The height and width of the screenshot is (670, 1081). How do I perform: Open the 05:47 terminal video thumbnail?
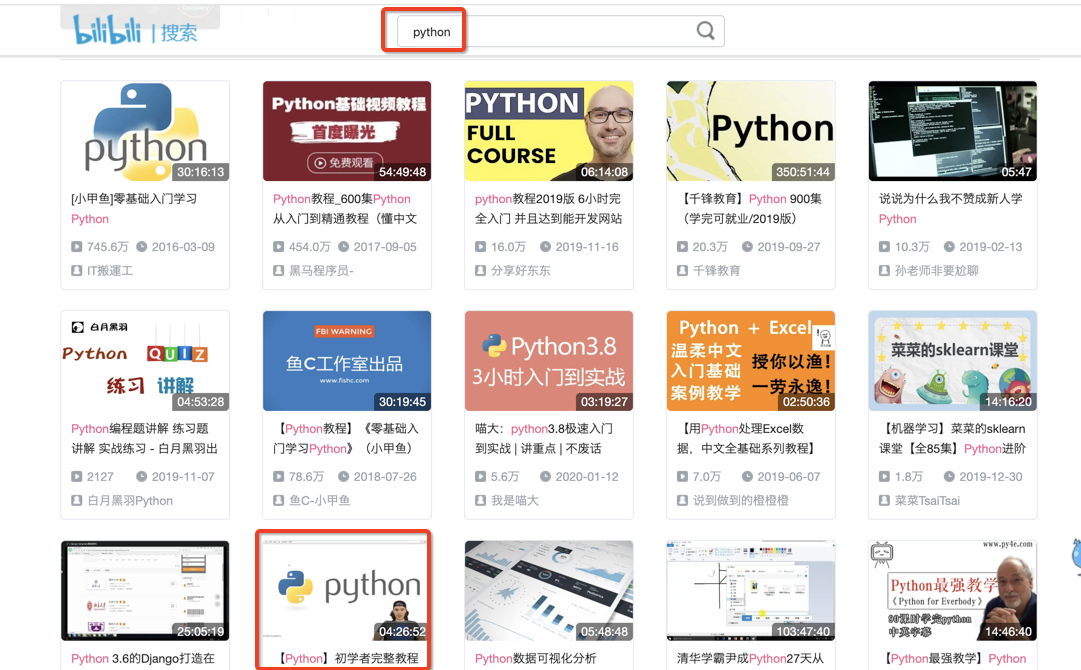click(953, 131)
